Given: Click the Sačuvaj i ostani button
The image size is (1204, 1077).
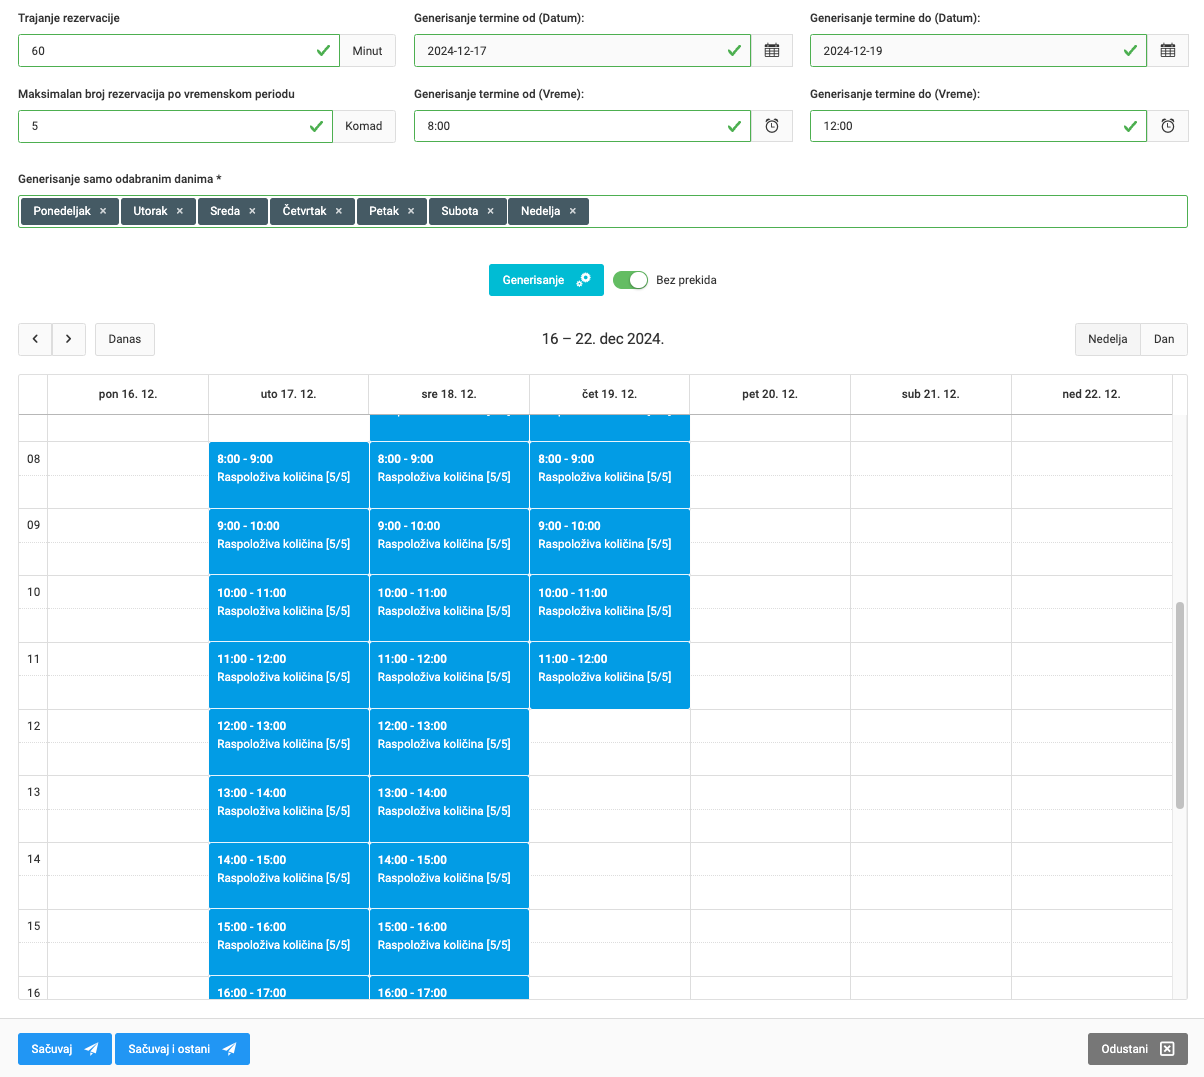Looking at the screenshot, I should [182, 1049].
